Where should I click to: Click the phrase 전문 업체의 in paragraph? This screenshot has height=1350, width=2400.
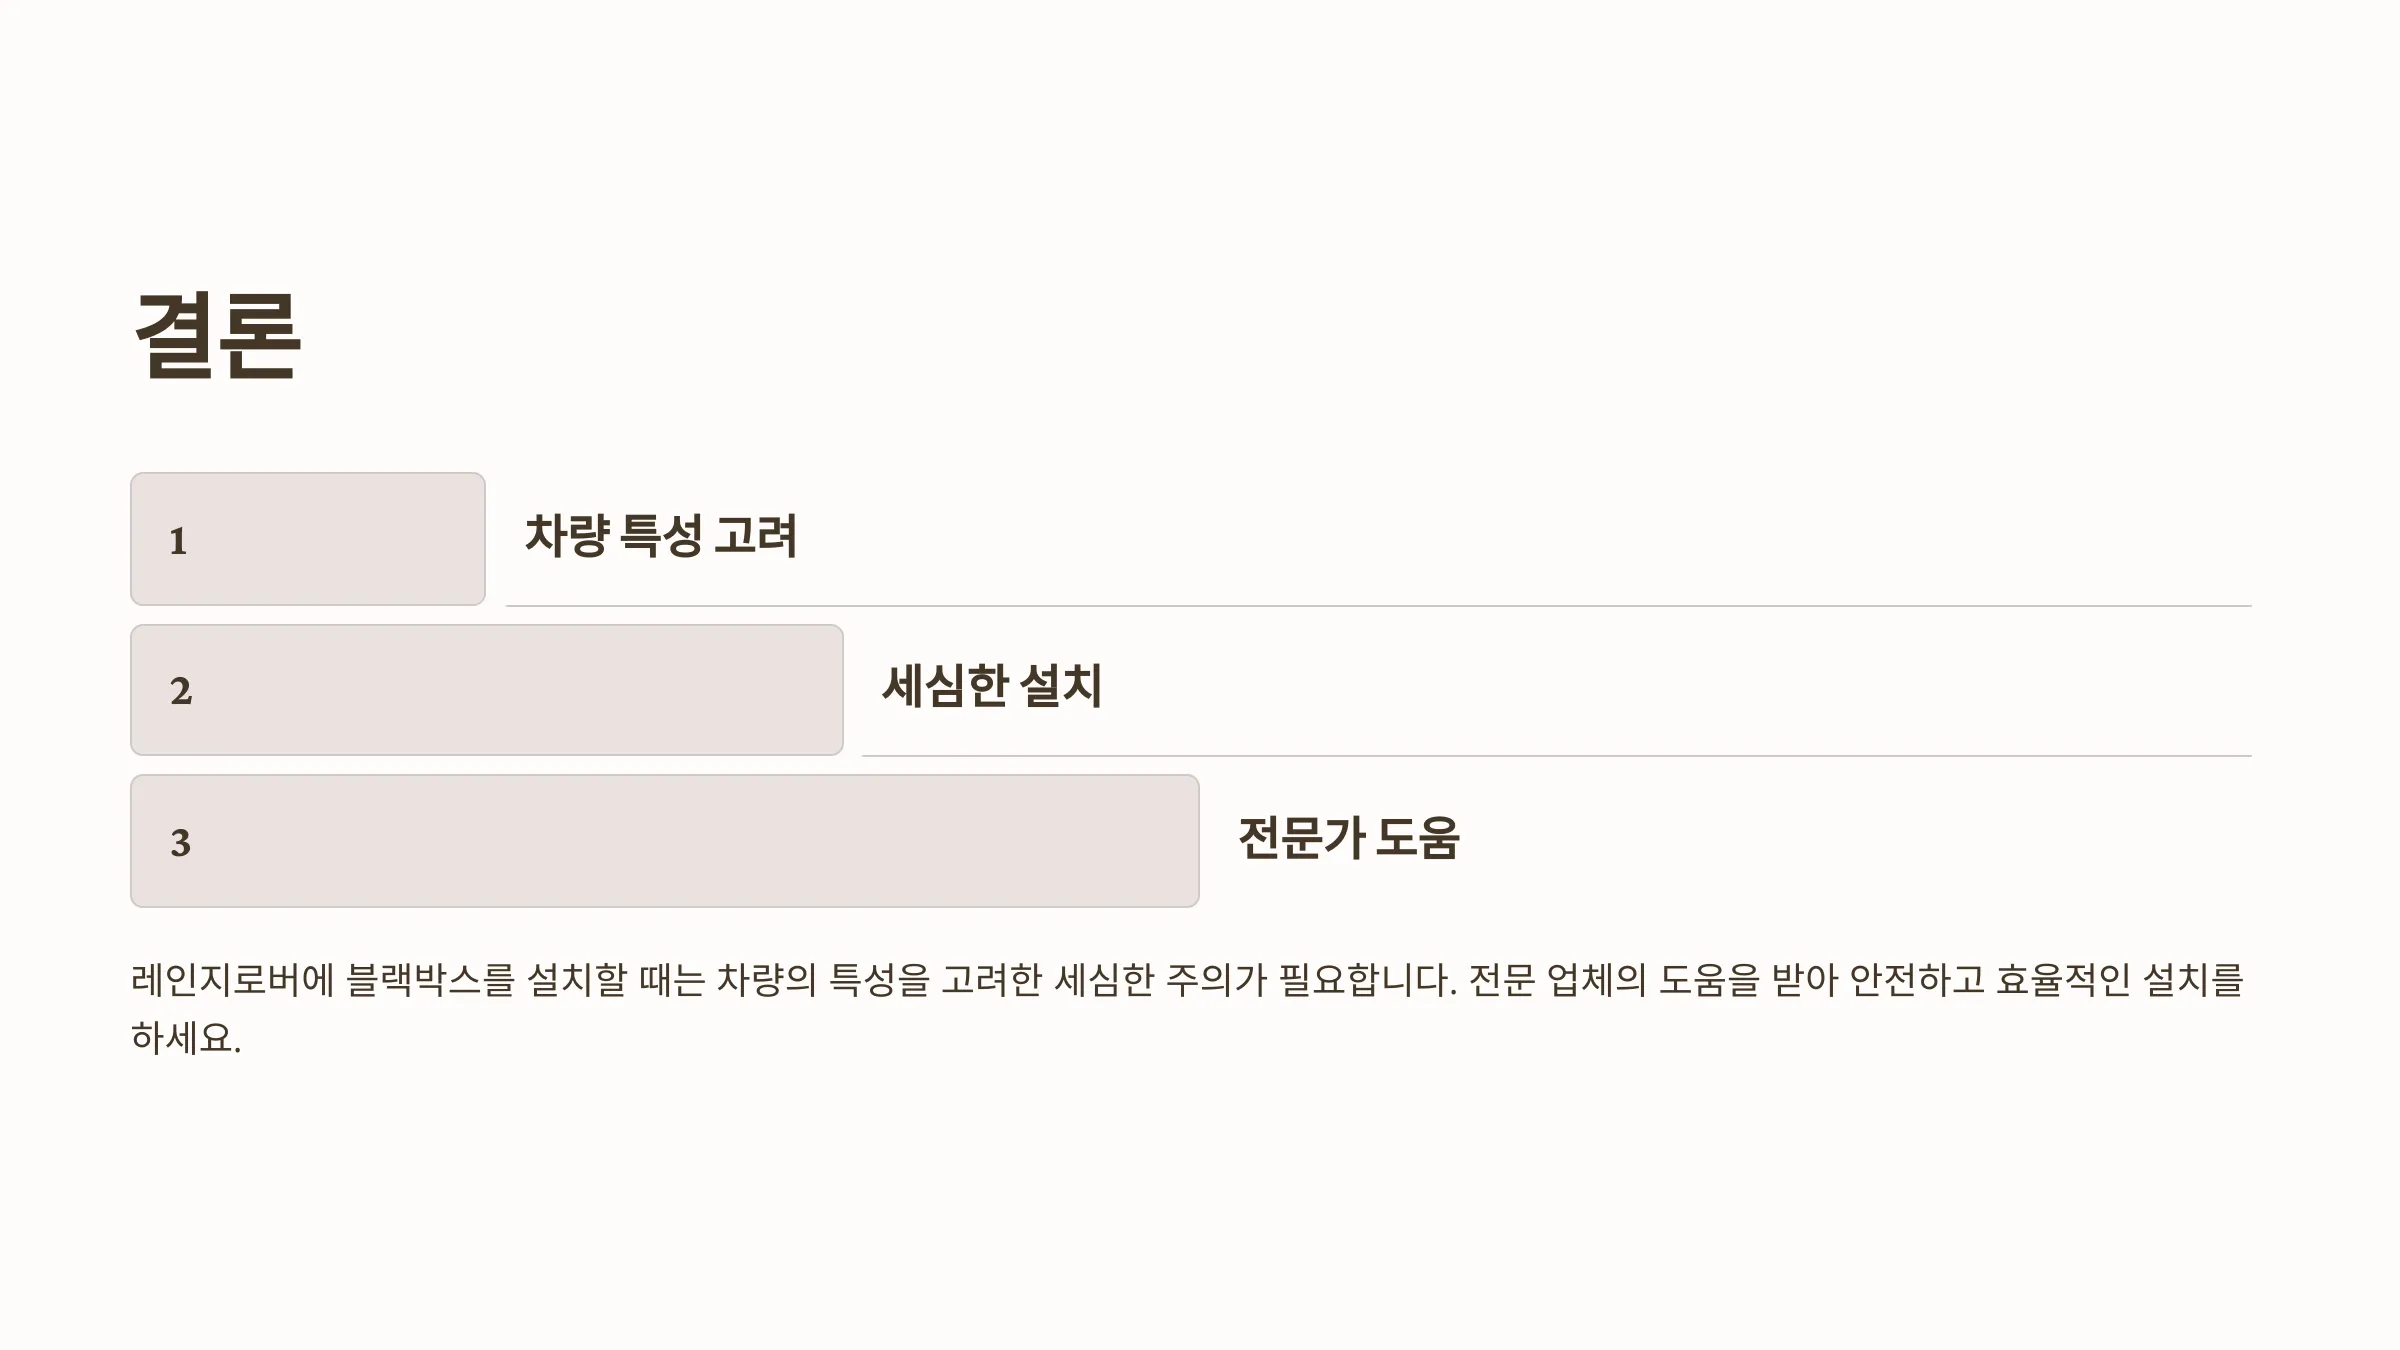point(1557,980)
